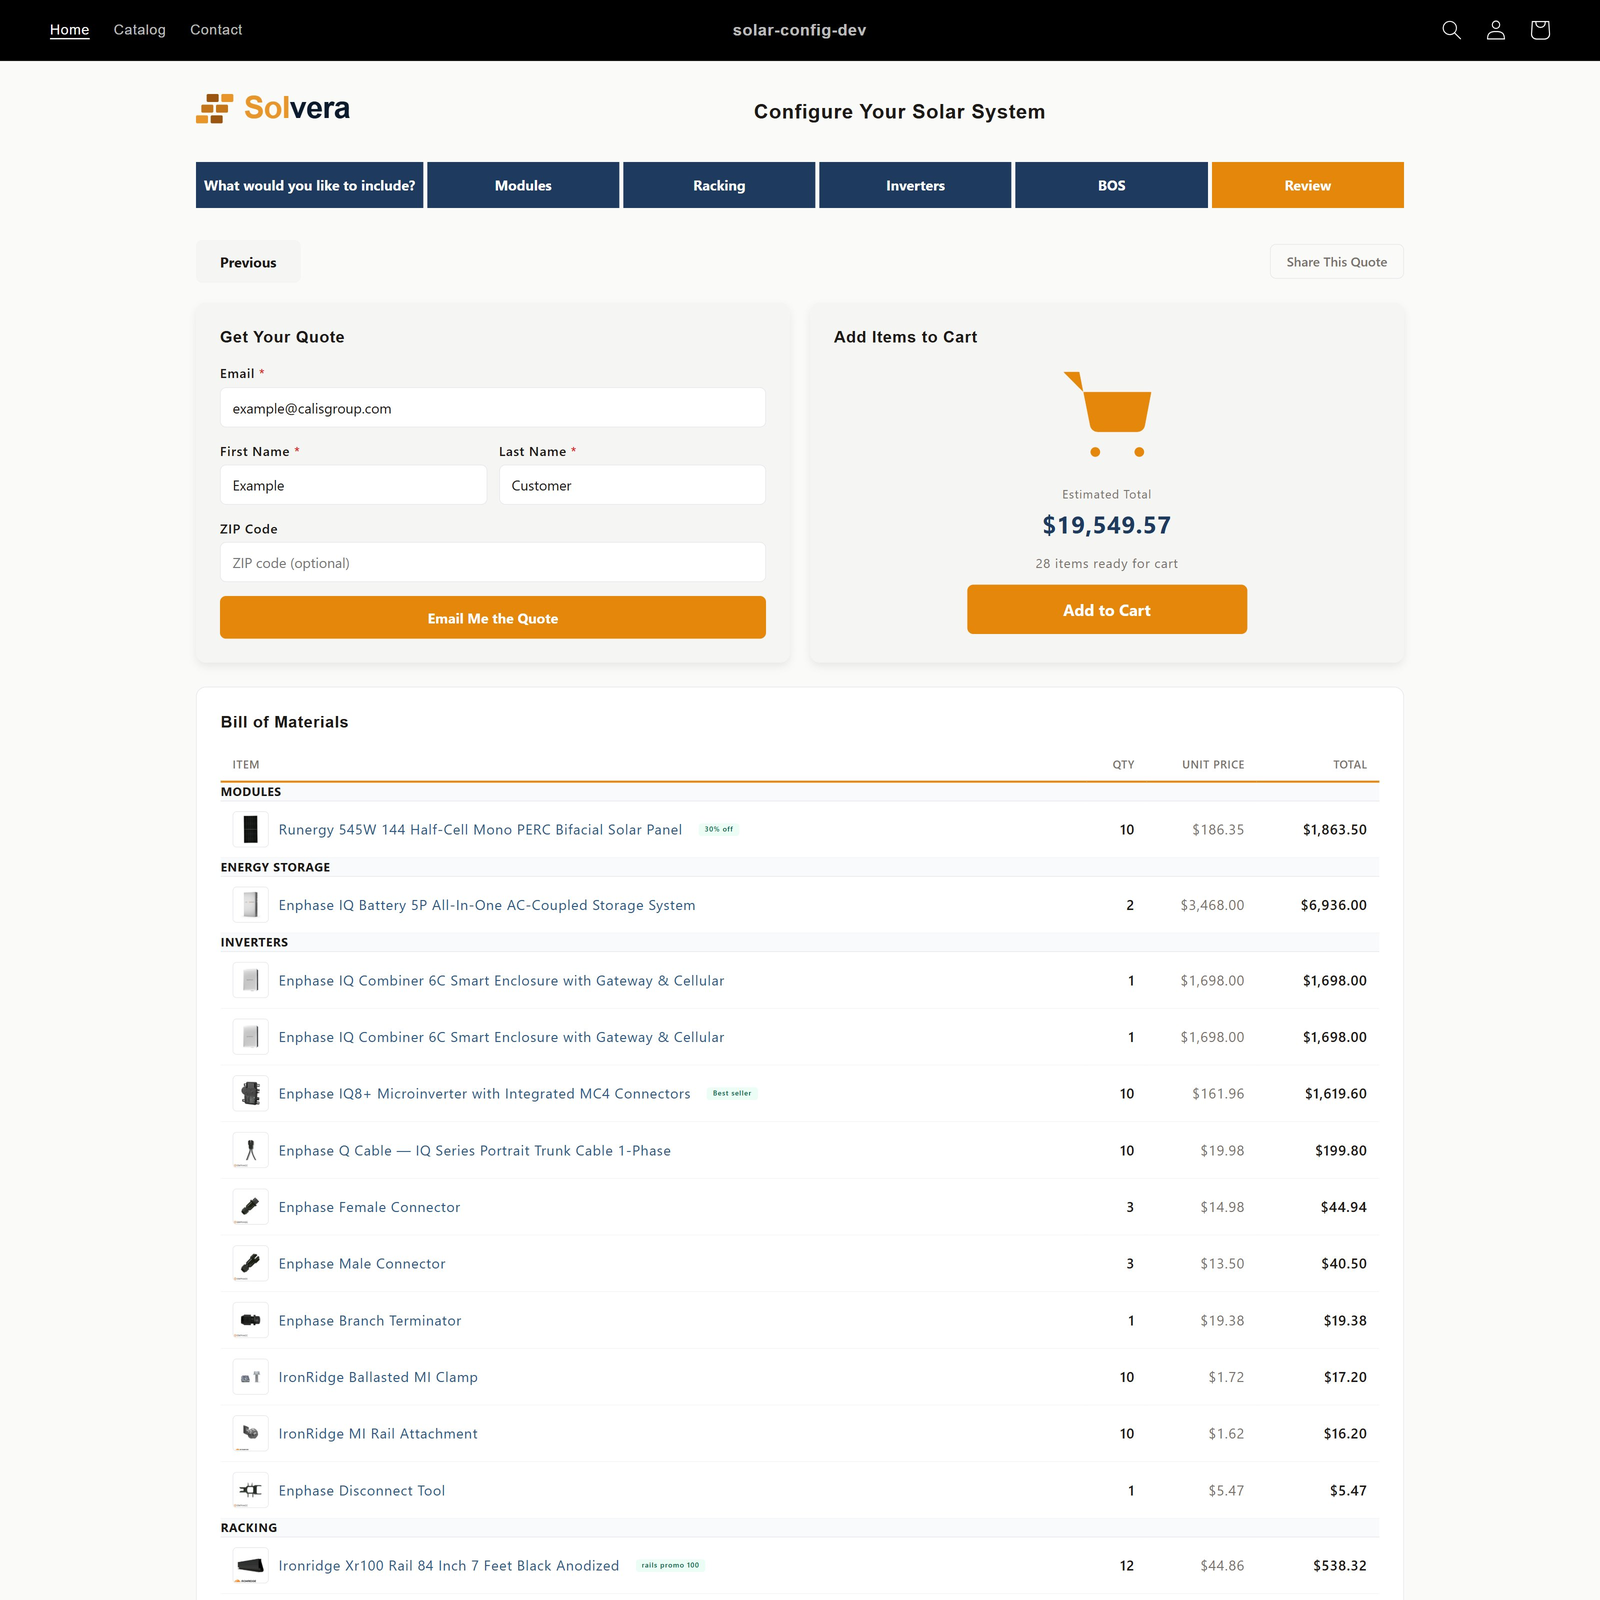Image resolution: width=1600 pixels, height=1600 pixels.
Task: Open Enphase Male Connector link
Action: click(362, 1264)
